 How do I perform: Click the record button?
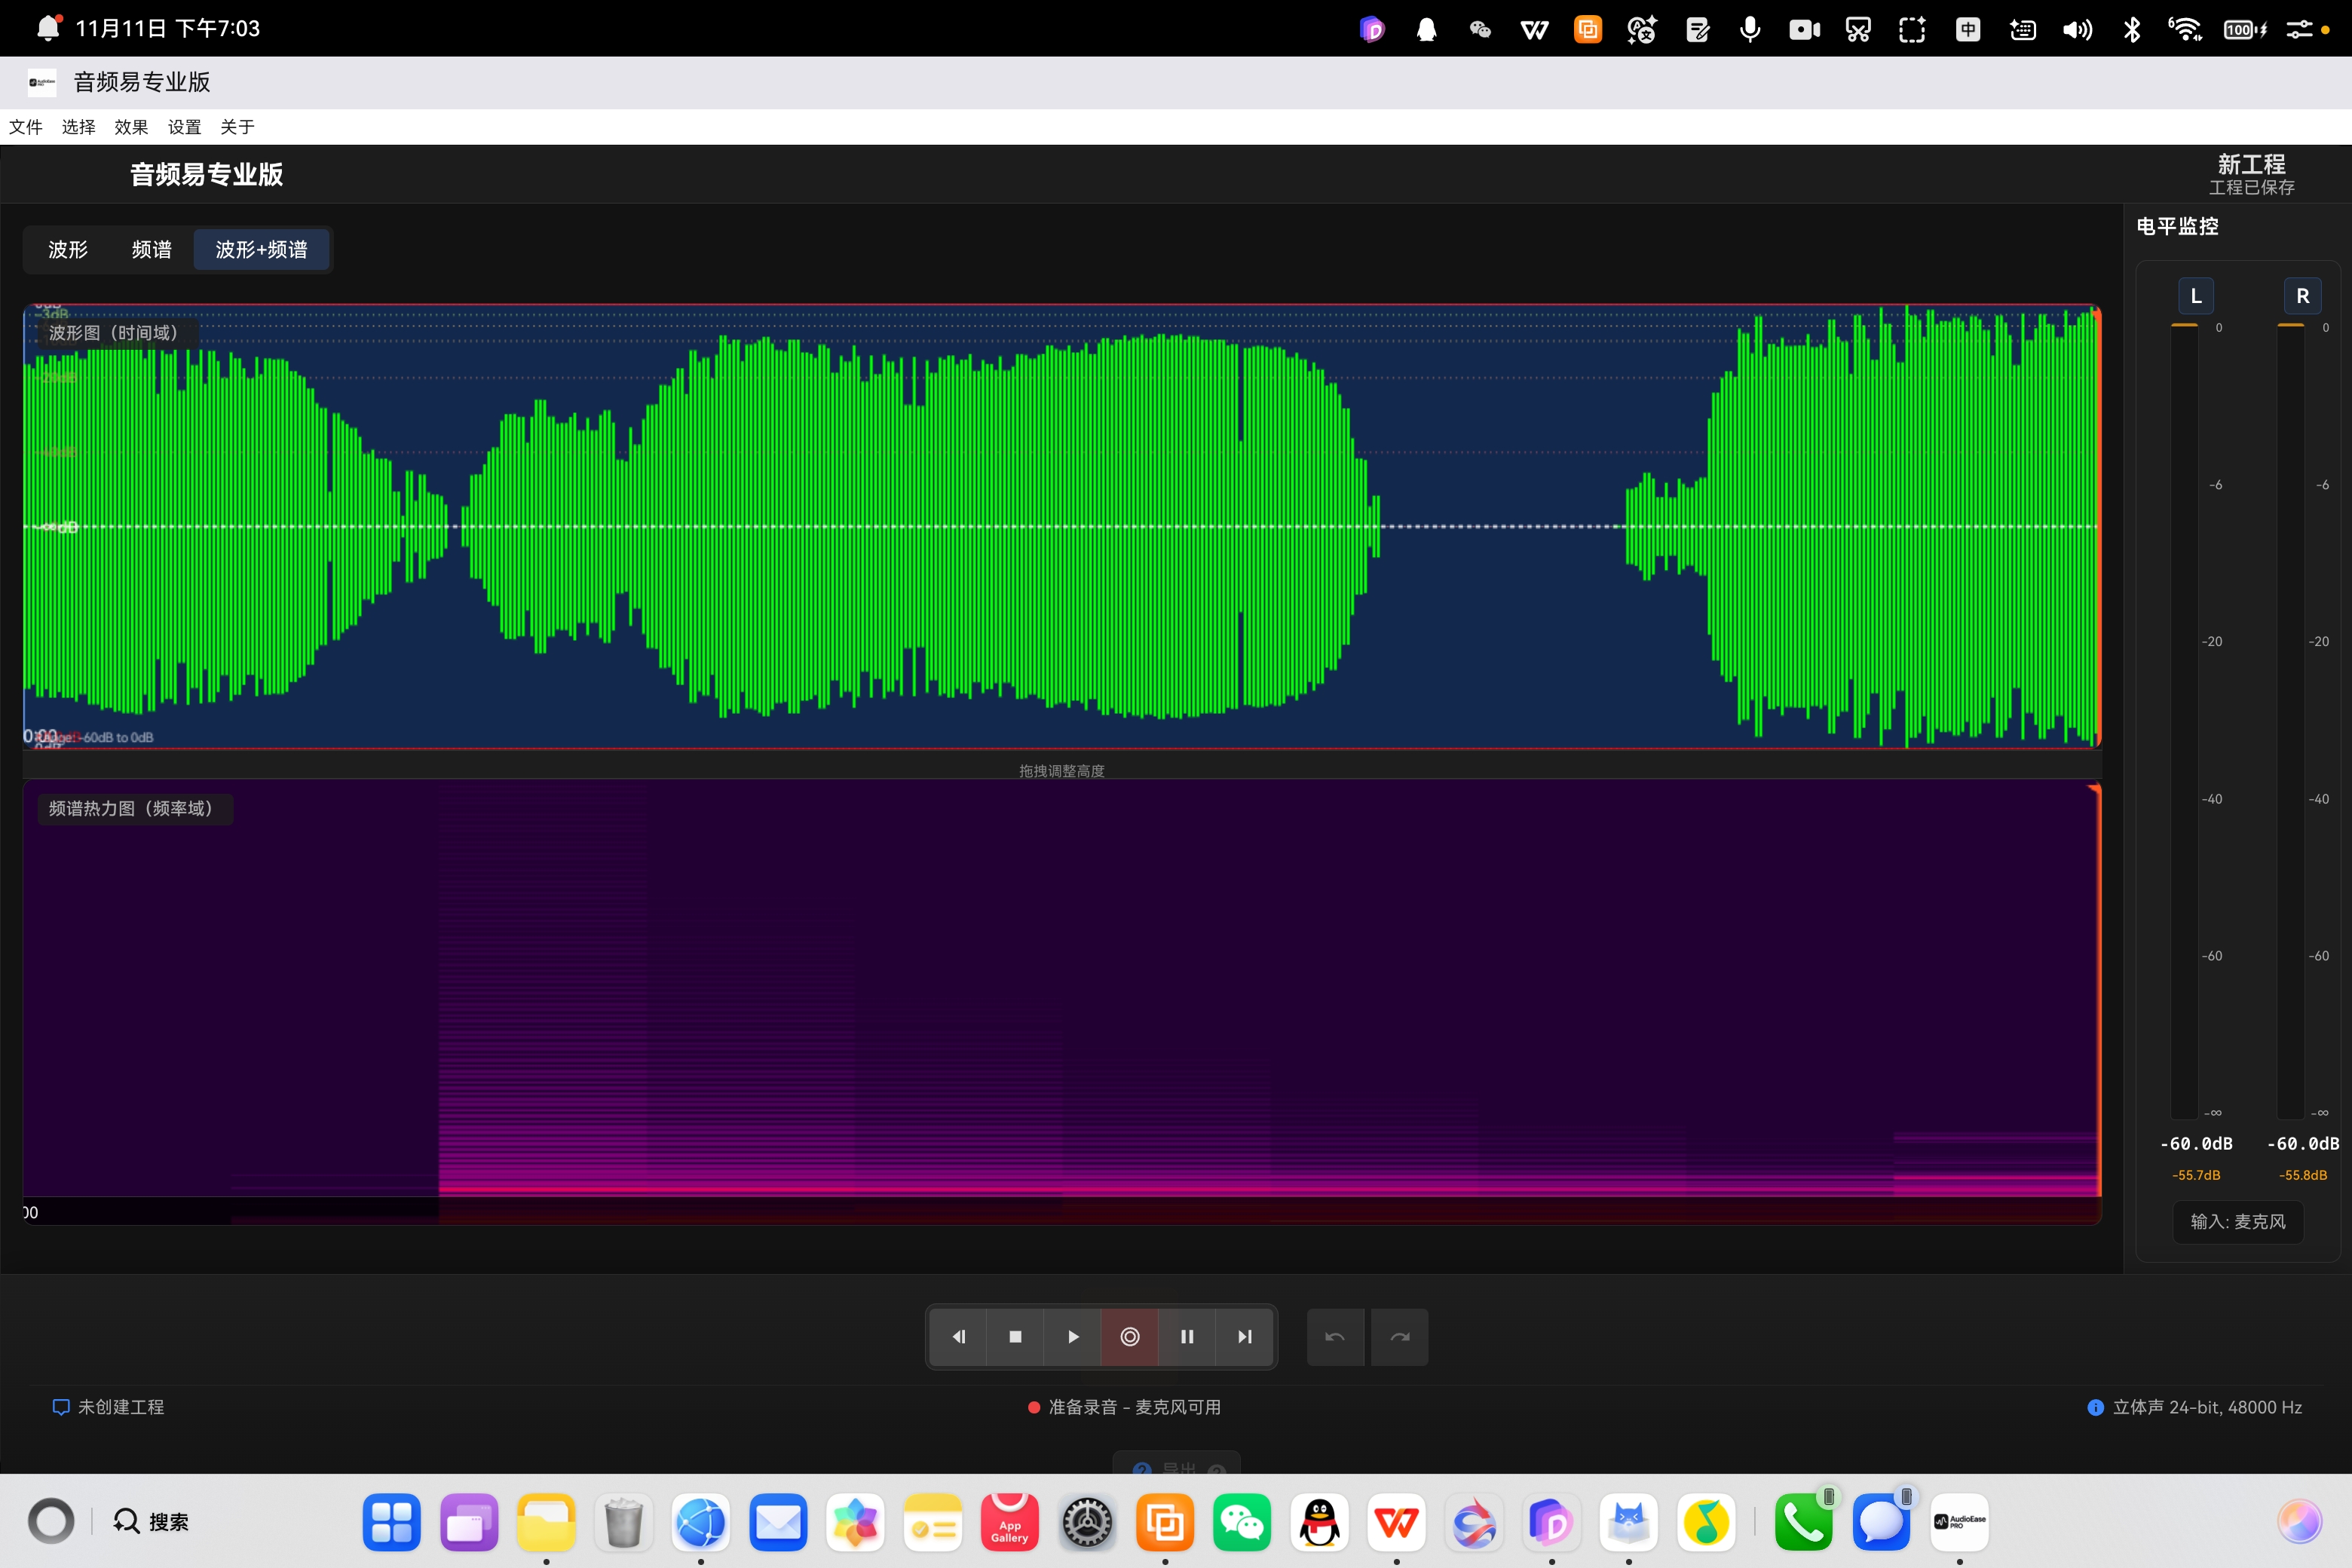pos(1129,1336)
